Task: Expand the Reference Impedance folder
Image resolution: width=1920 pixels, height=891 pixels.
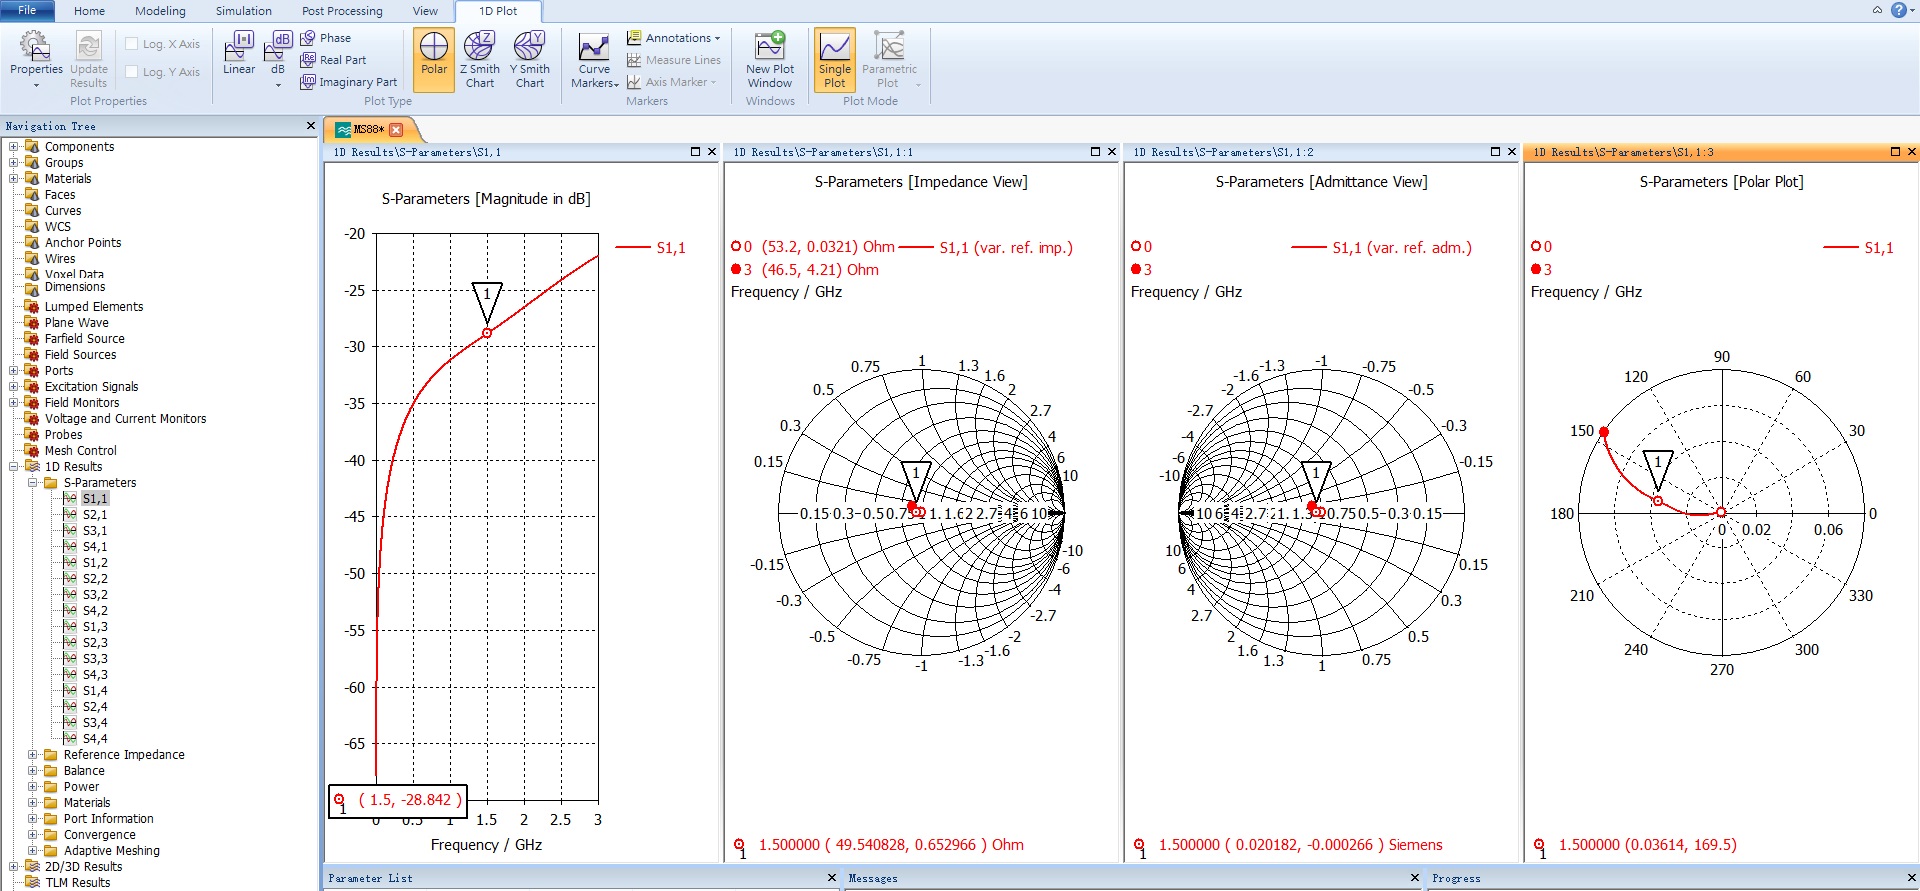Action: coord(33,755)
